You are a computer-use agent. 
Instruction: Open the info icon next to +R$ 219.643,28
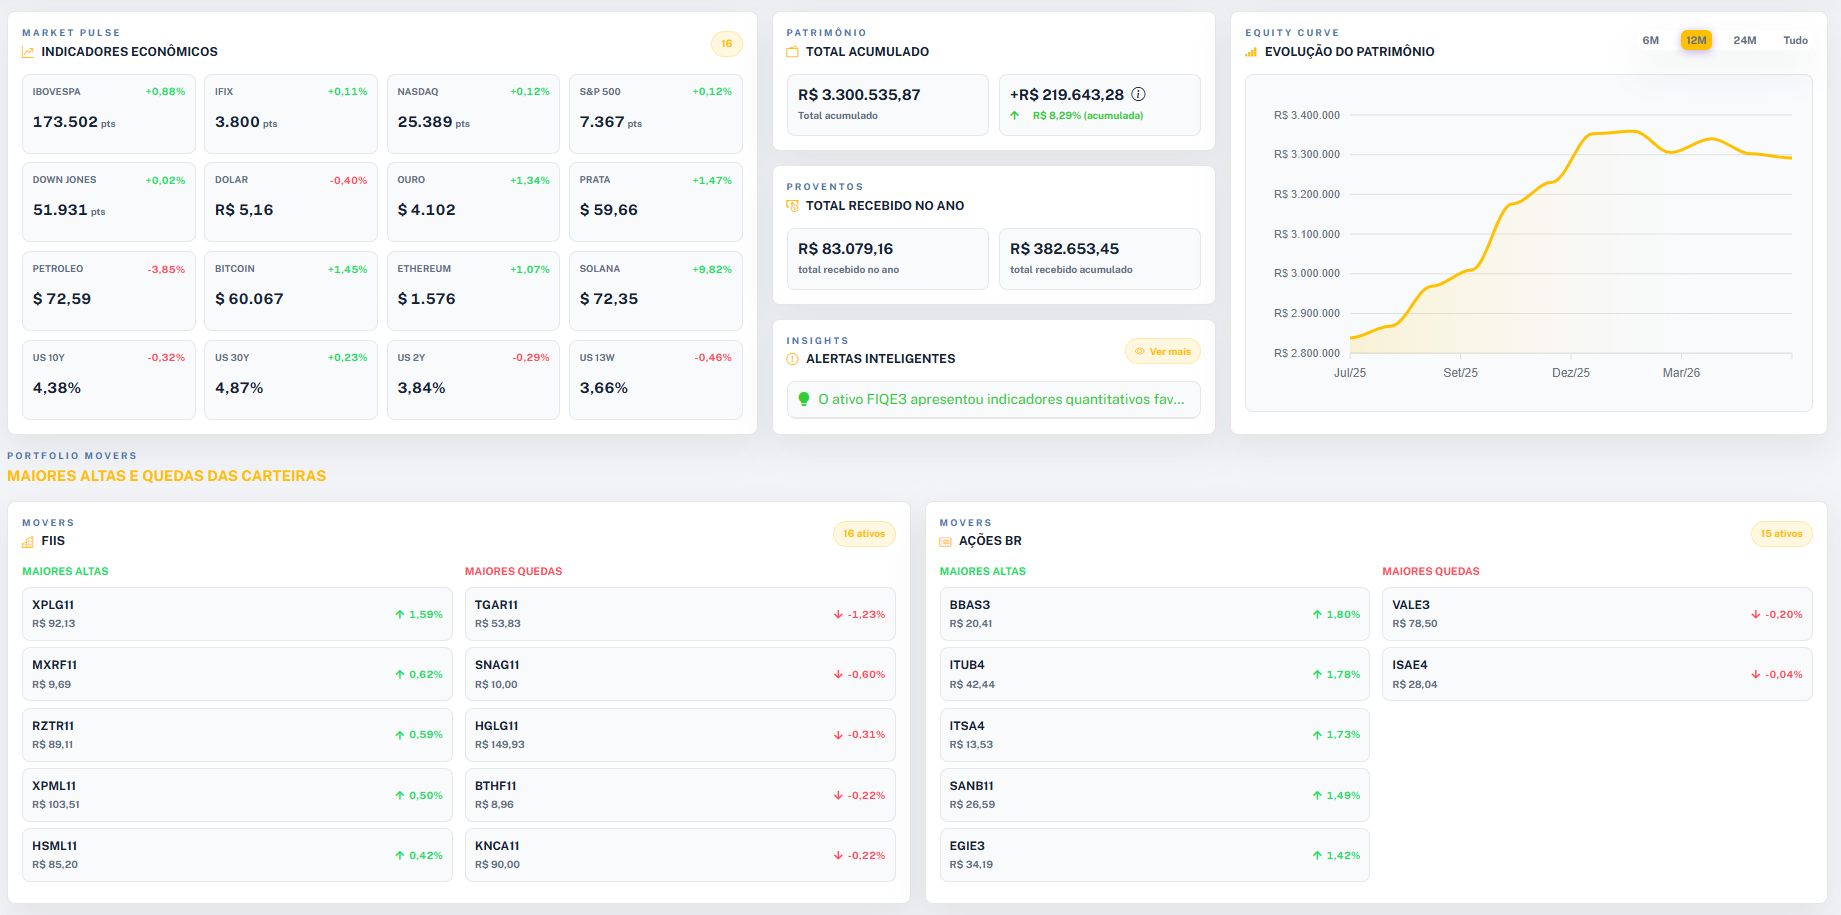coord(1138,94)
